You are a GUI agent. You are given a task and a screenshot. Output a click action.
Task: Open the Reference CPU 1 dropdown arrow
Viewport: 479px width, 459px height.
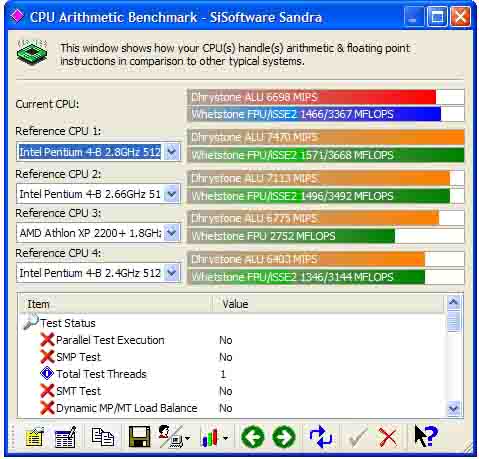pyautogui.click(x=171, y=152)
